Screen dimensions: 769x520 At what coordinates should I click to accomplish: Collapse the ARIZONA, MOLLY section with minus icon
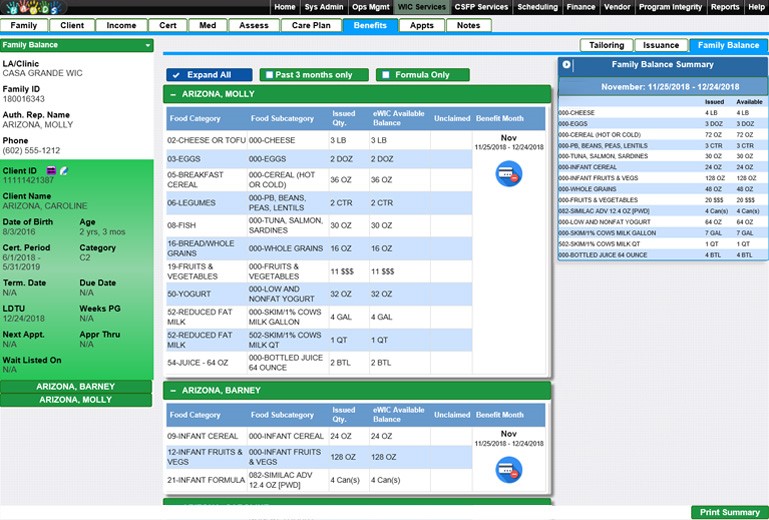coord(172,94)
